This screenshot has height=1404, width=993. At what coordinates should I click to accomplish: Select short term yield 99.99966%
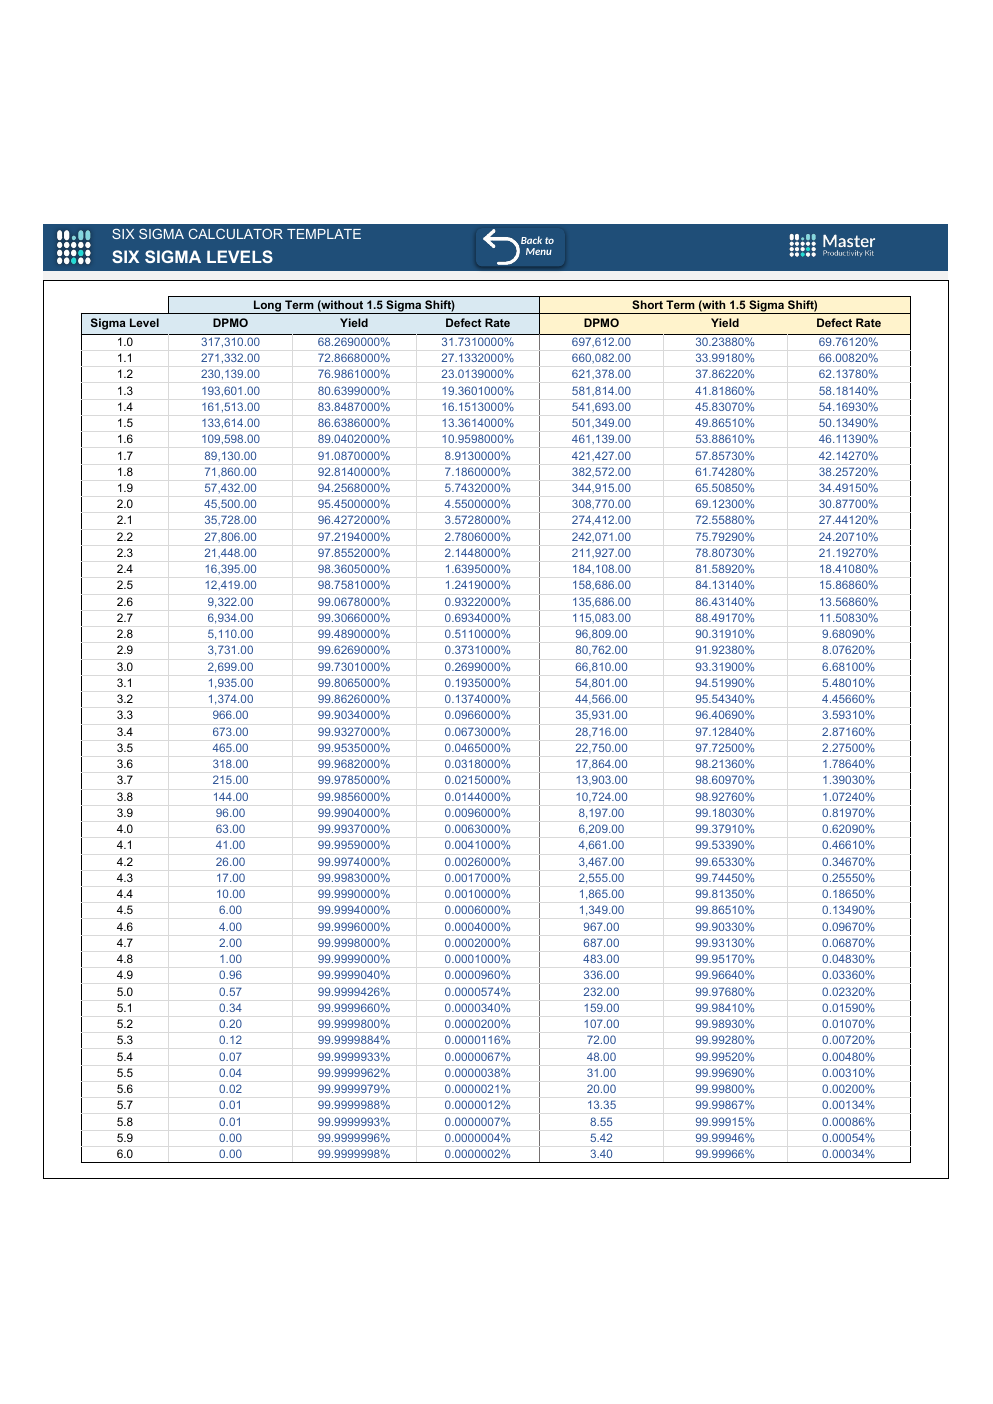725,1154
